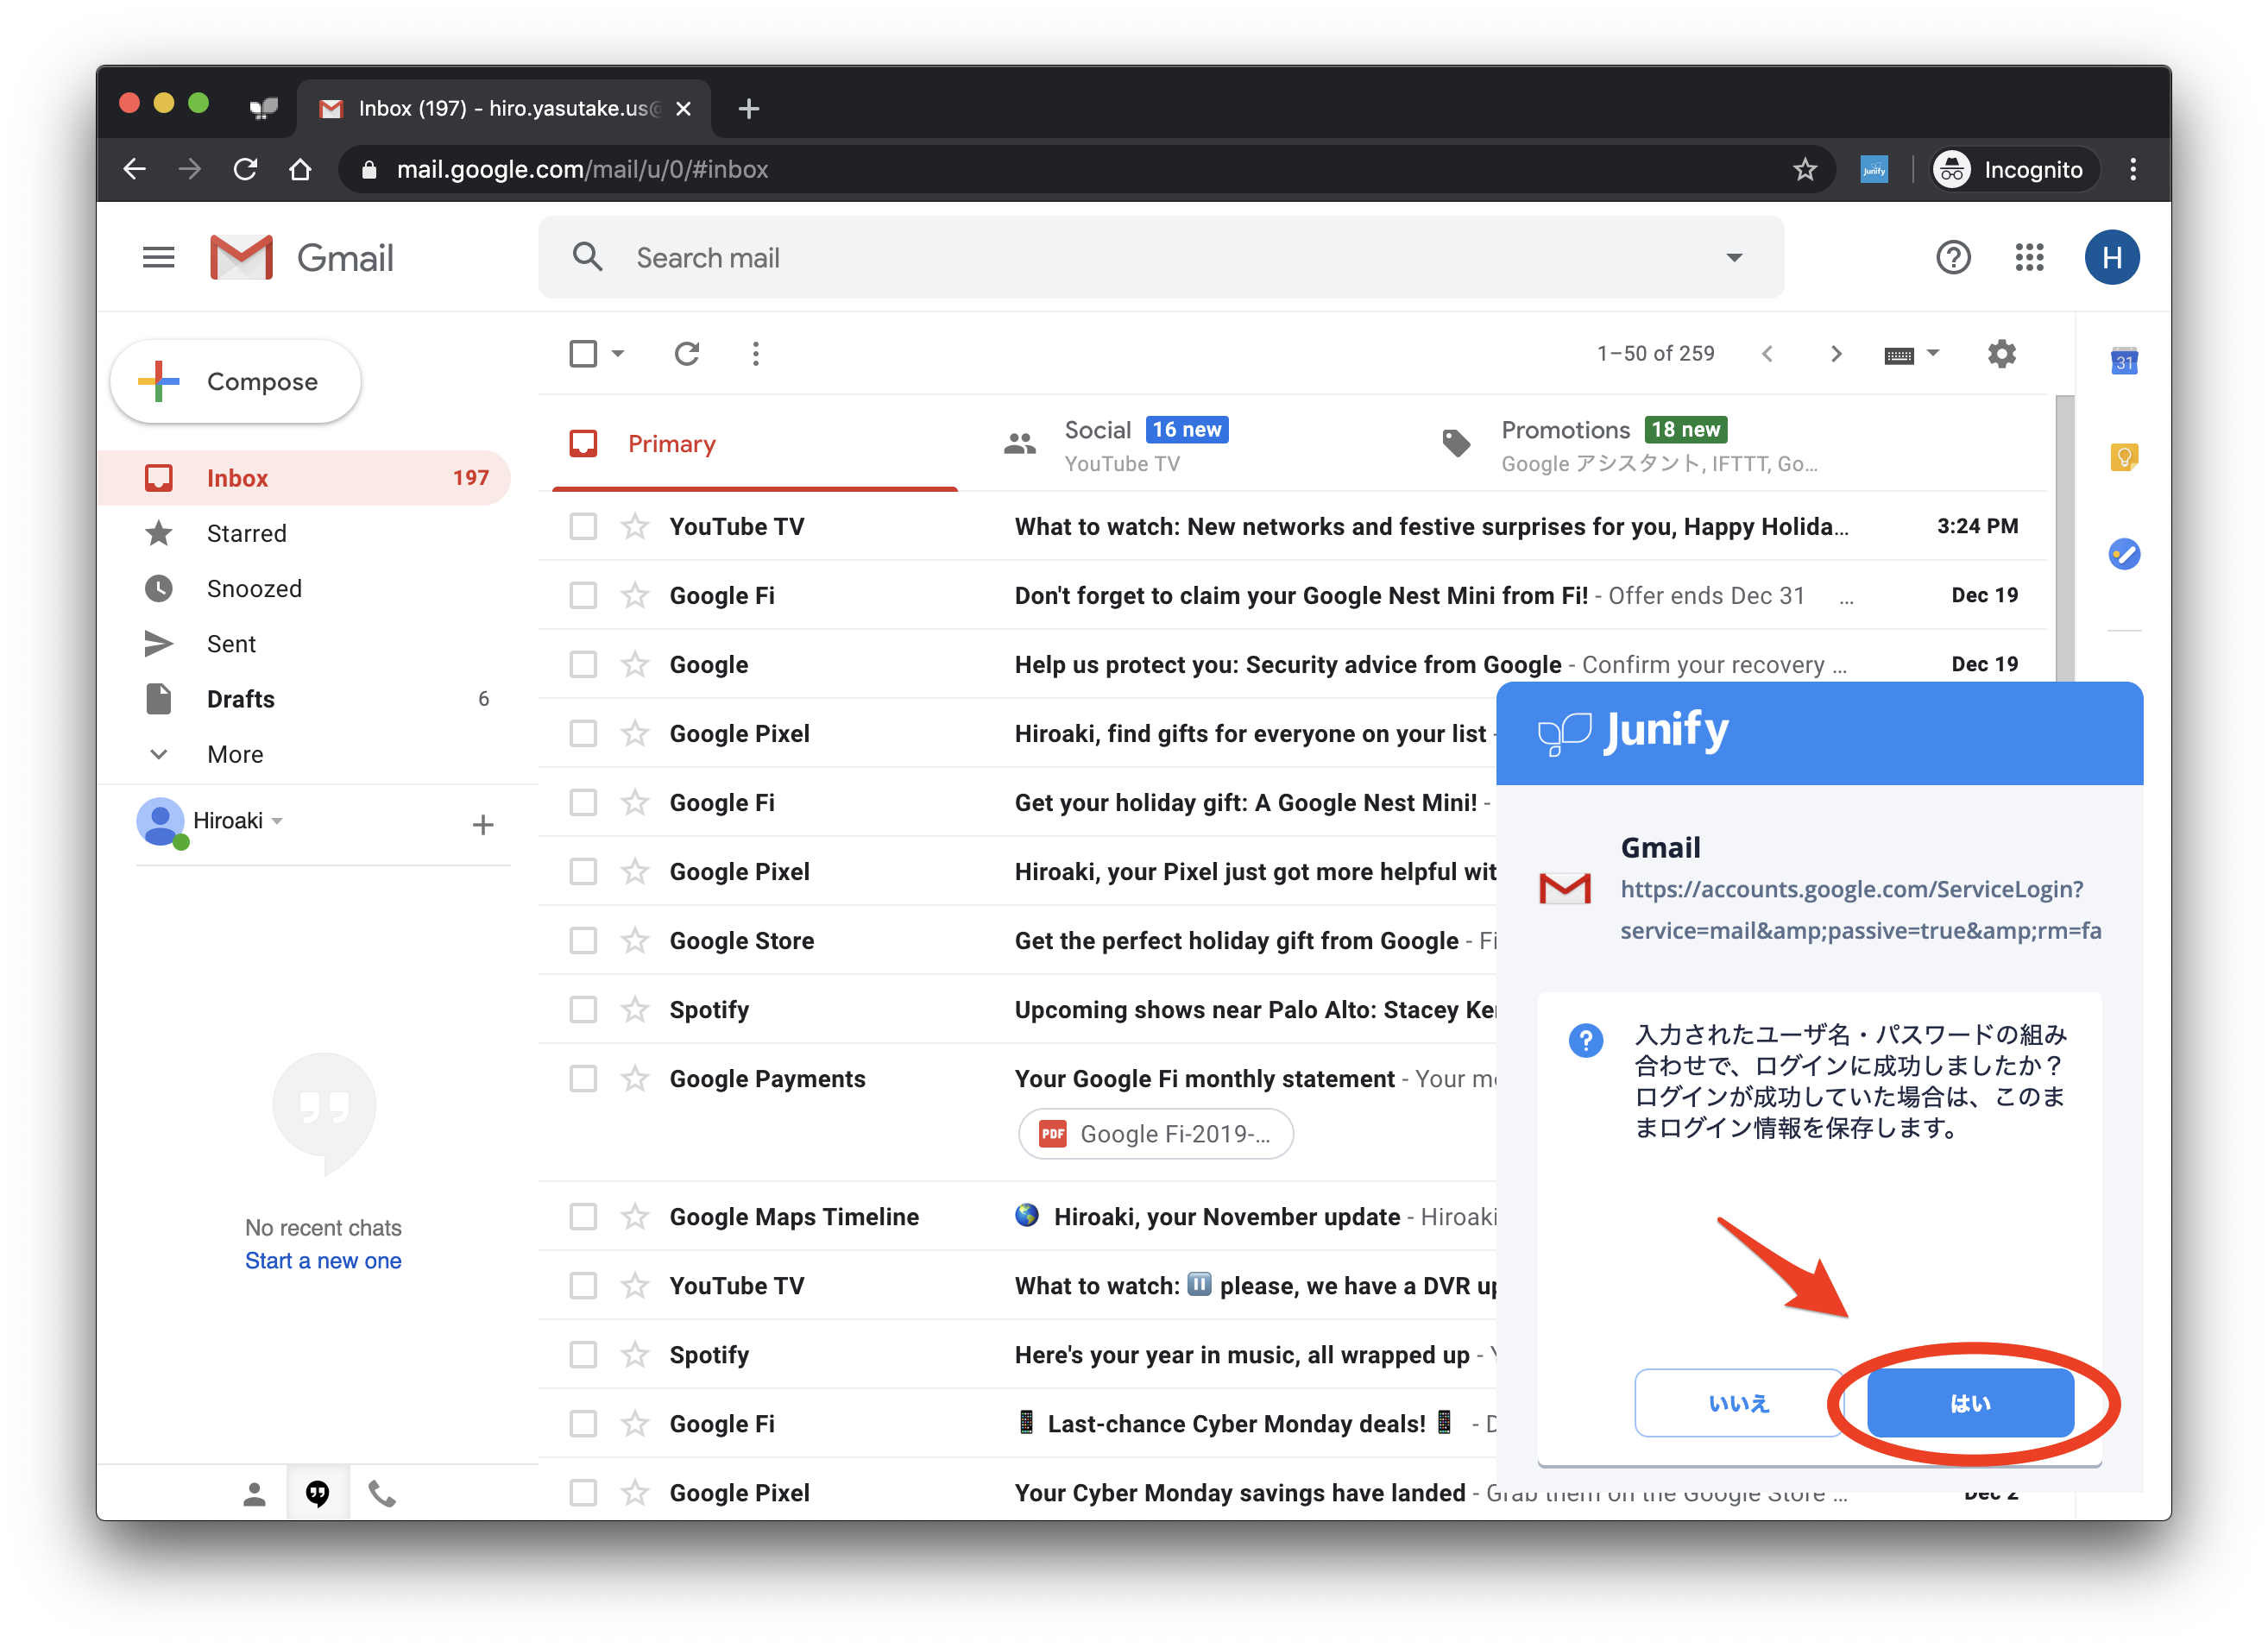
Task: Open the Junify extension icon in toolbar
Action: (x=1873, y=169)
